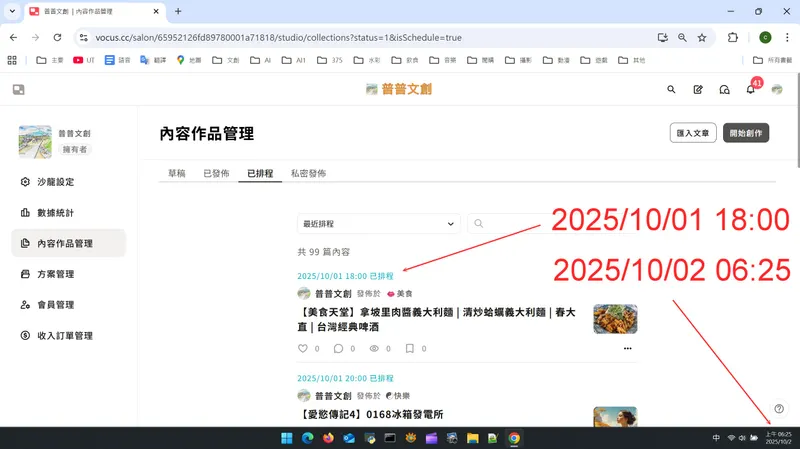
Task: Open the notifications bell with badge 41
Action: [751, 89]
